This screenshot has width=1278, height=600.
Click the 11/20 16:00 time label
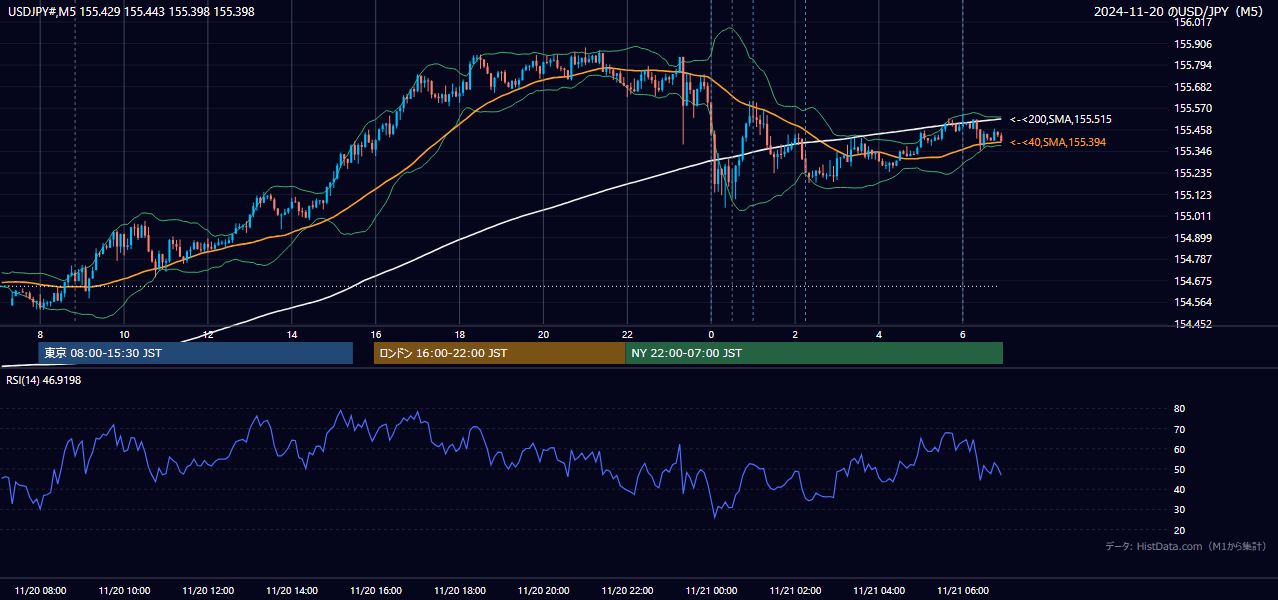pos(376,591)
